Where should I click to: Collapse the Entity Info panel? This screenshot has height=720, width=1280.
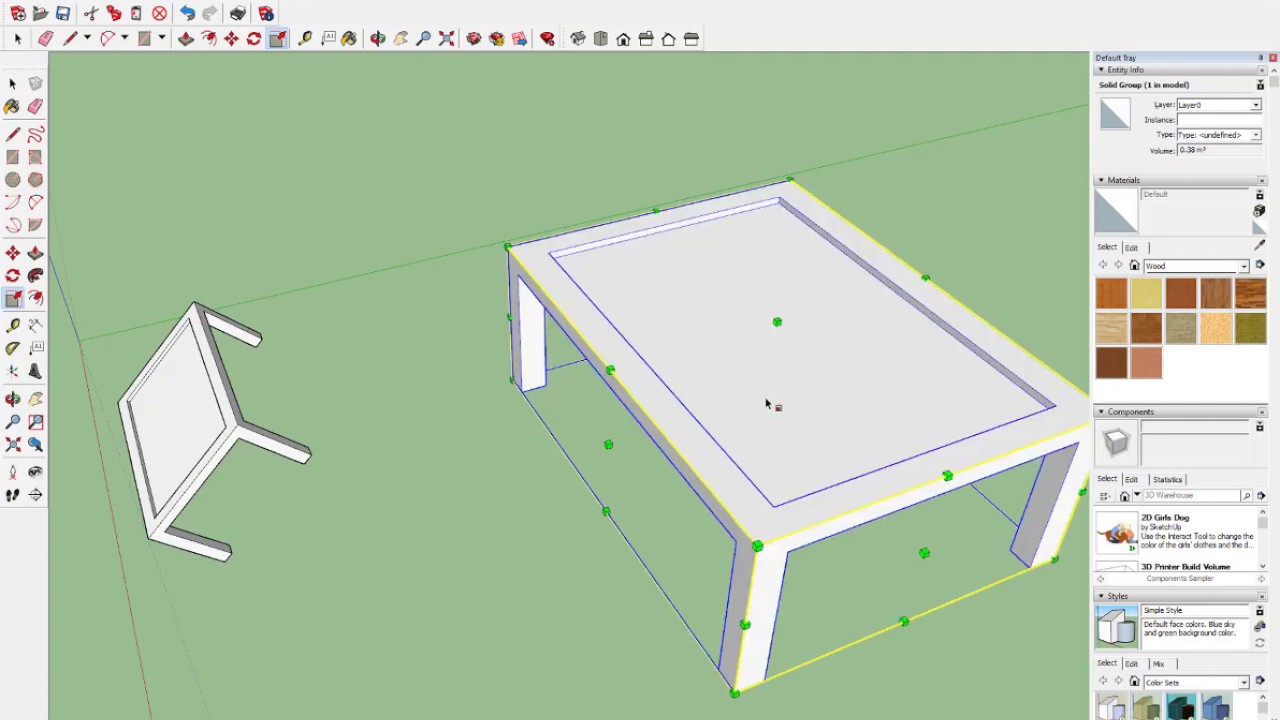[x=1101, y=70]
